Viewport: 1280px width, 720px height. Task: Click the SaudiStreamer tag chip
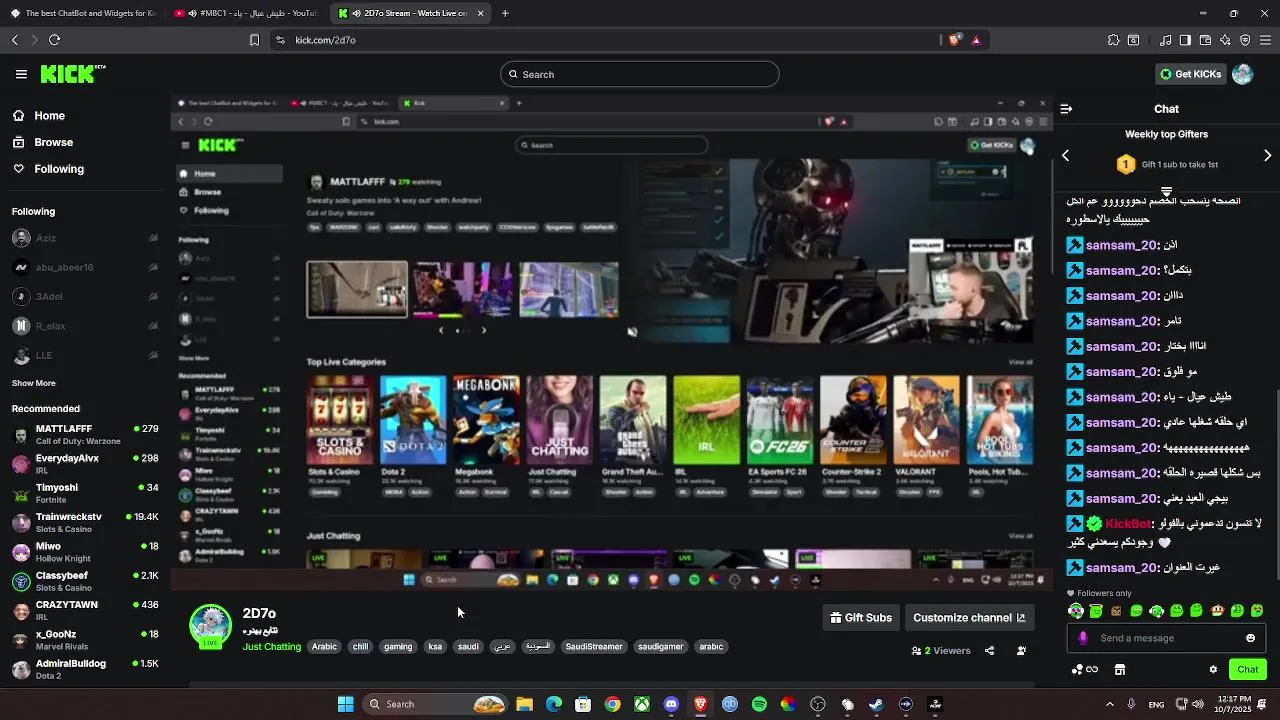point(594,647)
